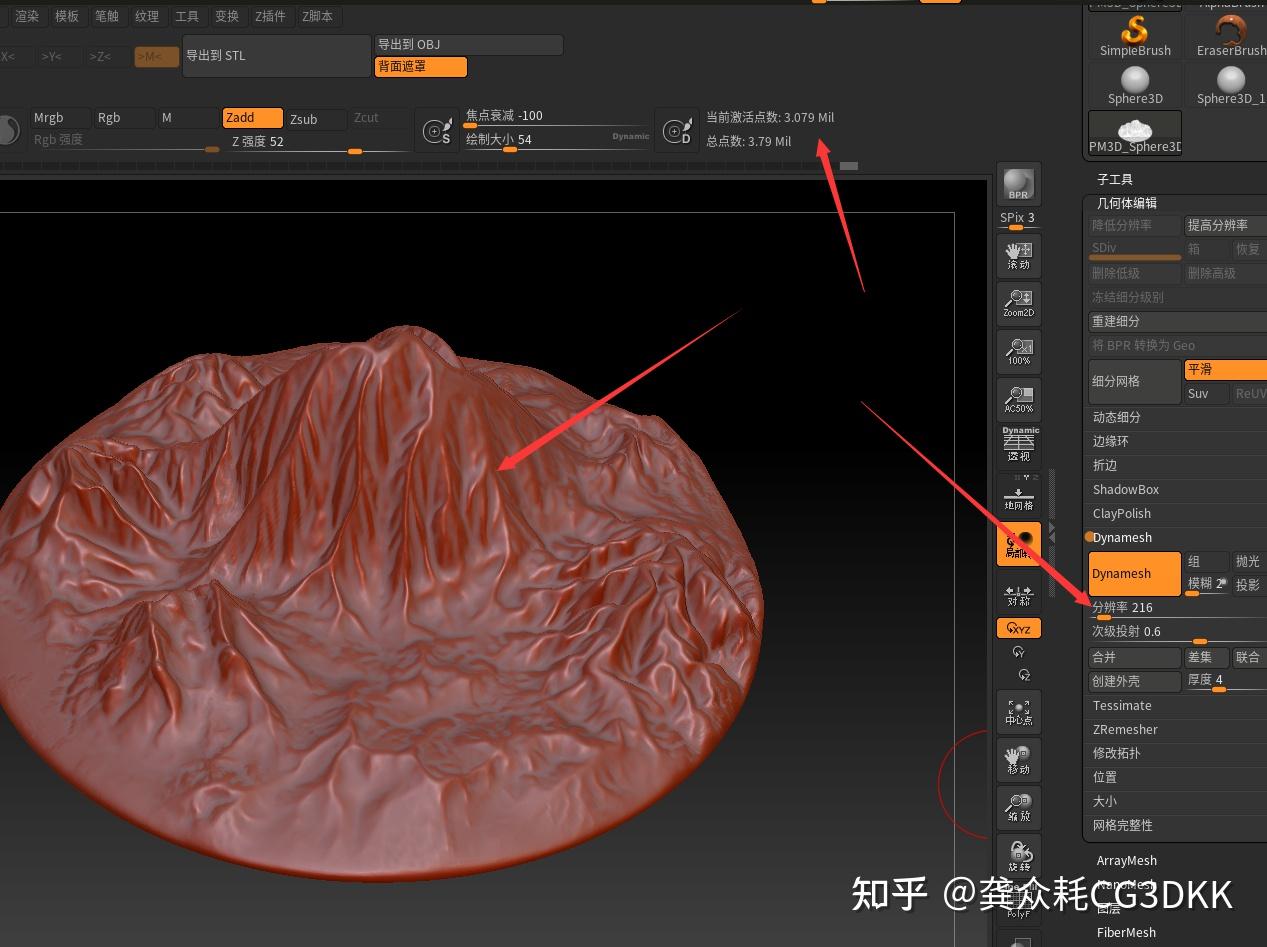Select the 移动 move gizmo icon
1267x947 pixels.
coord(1018,759)
